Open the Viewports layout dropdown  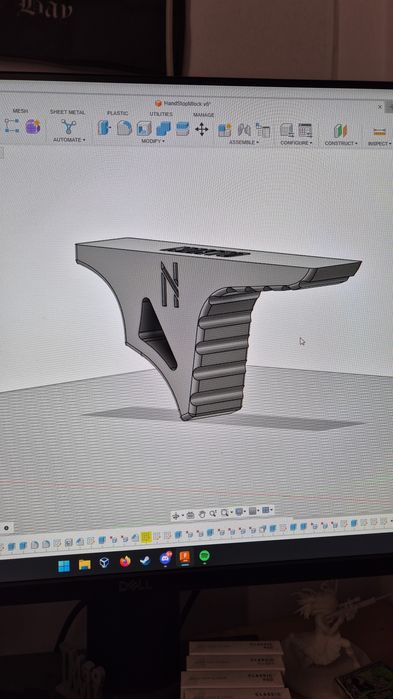click(x=267, y=510)
